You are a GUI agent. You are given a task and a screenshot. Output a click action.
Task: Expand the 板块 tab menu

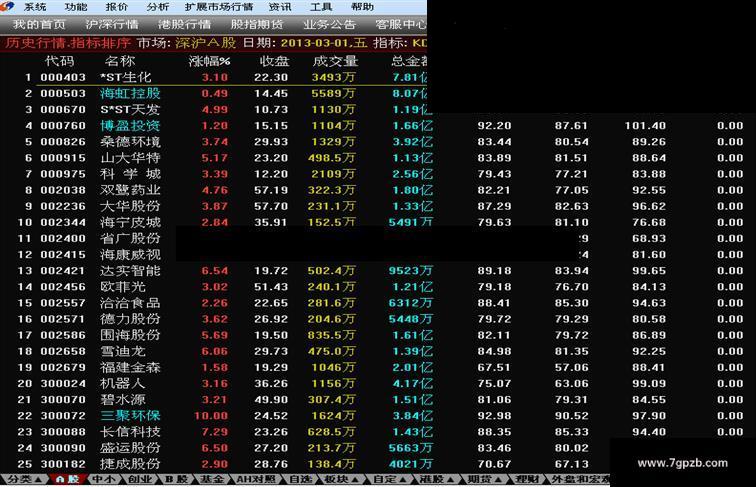click(x=341, y=479)
